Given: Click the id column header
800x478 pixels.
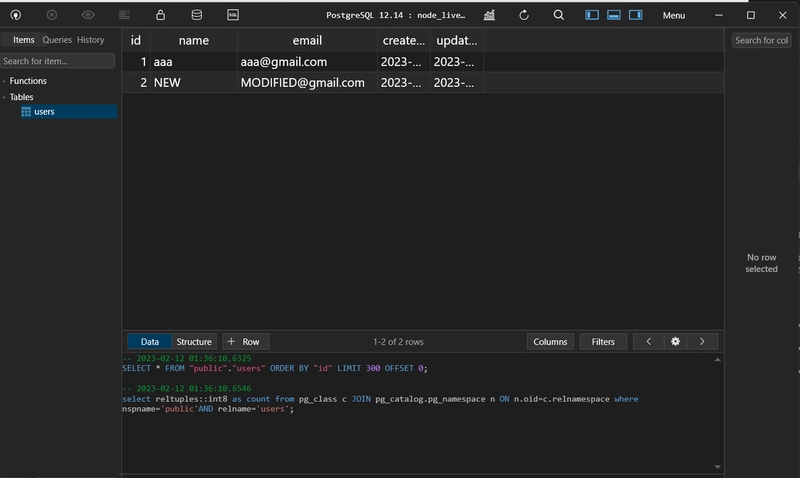Looking at the screenshot, I should click(x=136, y=40).
